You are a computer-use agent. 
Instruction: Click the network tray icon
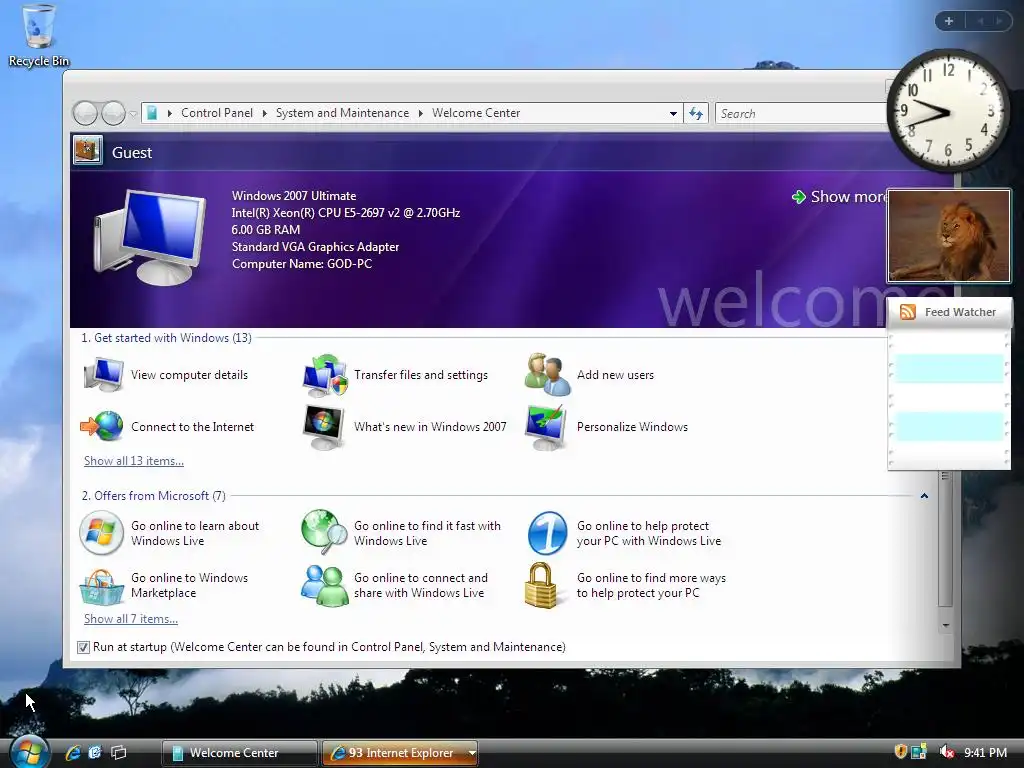click(x=919, y=752)
